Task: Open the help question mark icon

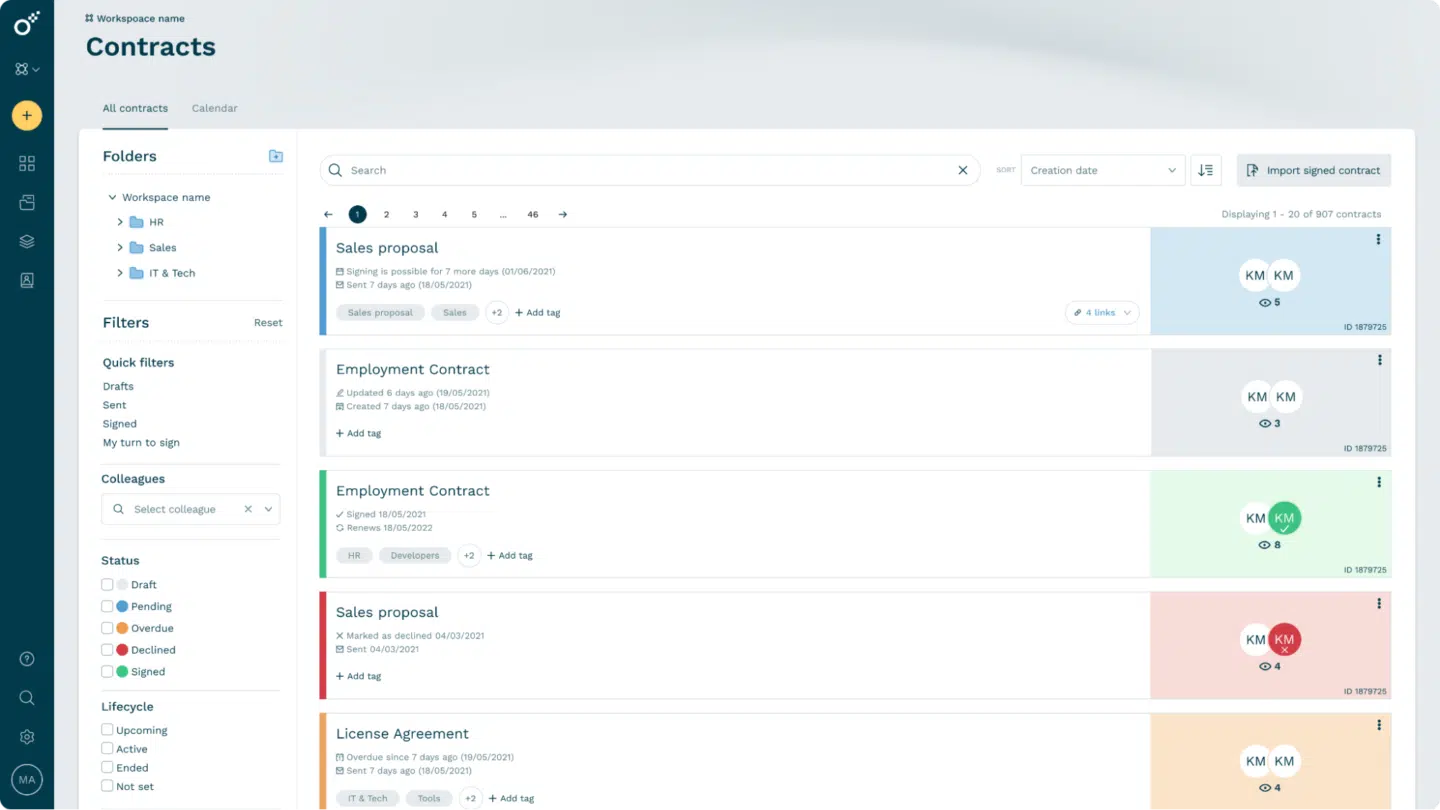Action: click(27, 659)
